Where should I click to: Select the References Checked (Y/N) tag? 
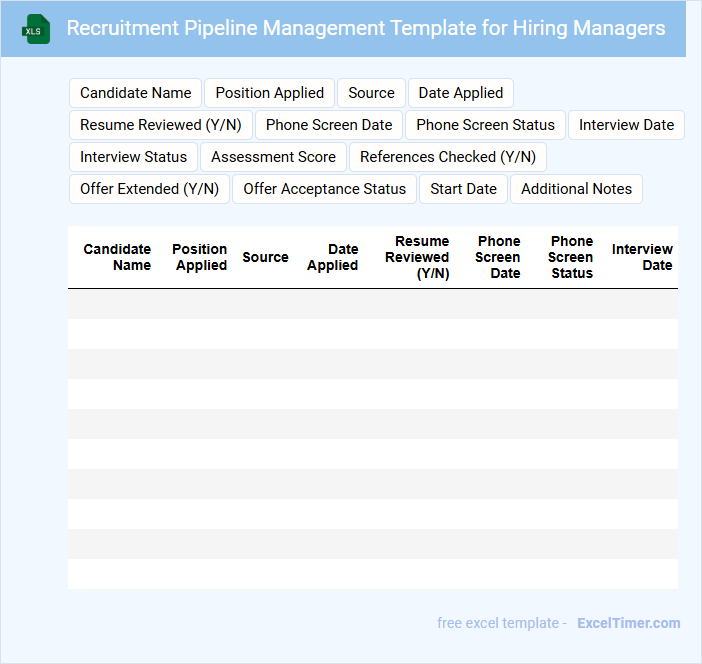point(447,157)
